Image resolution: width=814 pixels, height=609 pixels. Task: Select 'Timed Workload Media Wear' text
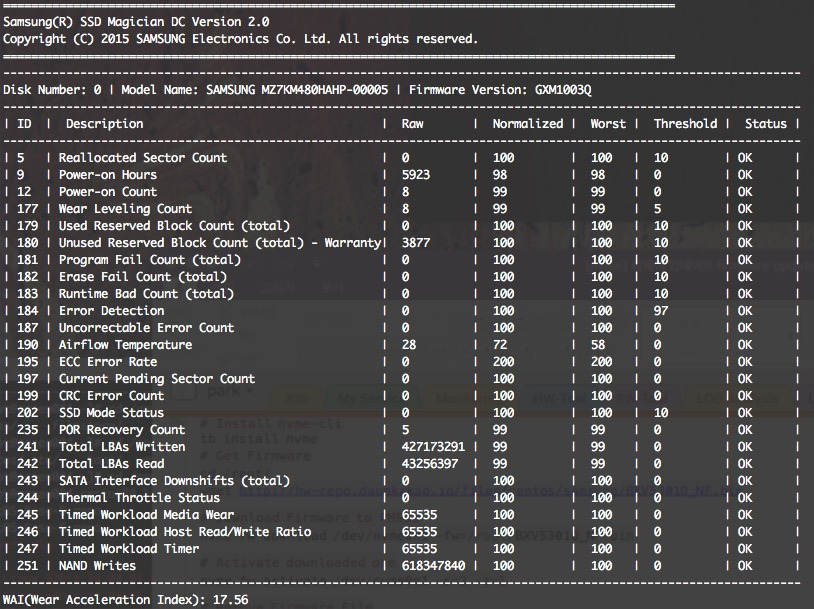coord(146,515)
